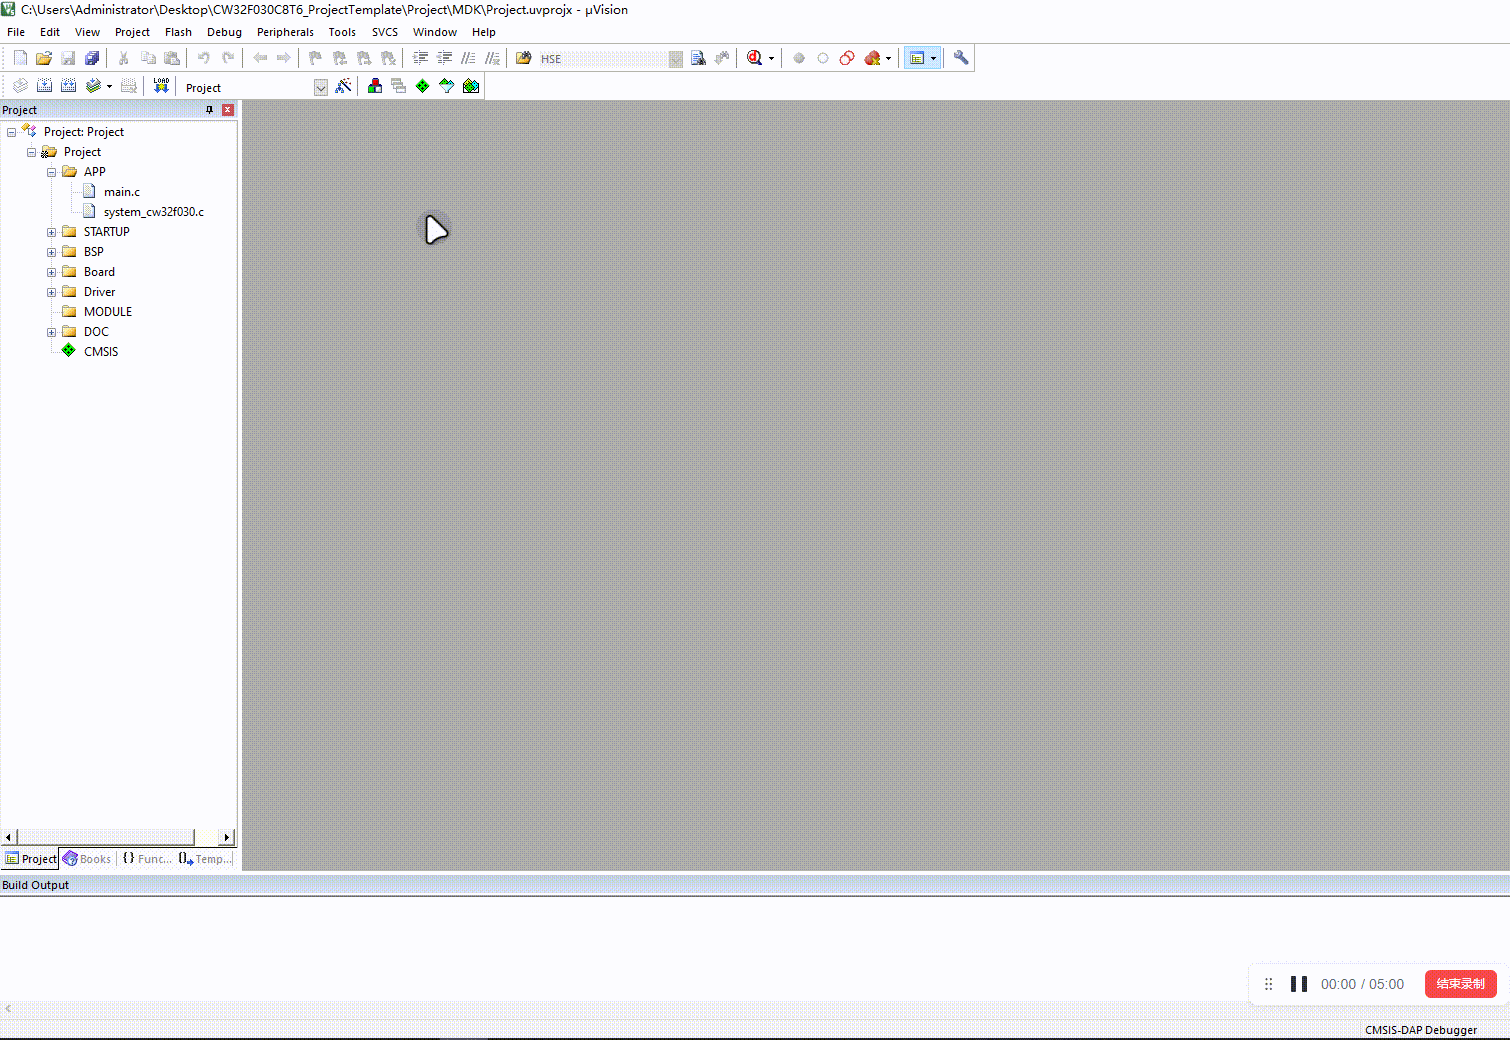1510x1040 pixels.
Task: Click the Insert Breakpoint red dot icon
Action: pyautogui.click(x=799, y=58)
